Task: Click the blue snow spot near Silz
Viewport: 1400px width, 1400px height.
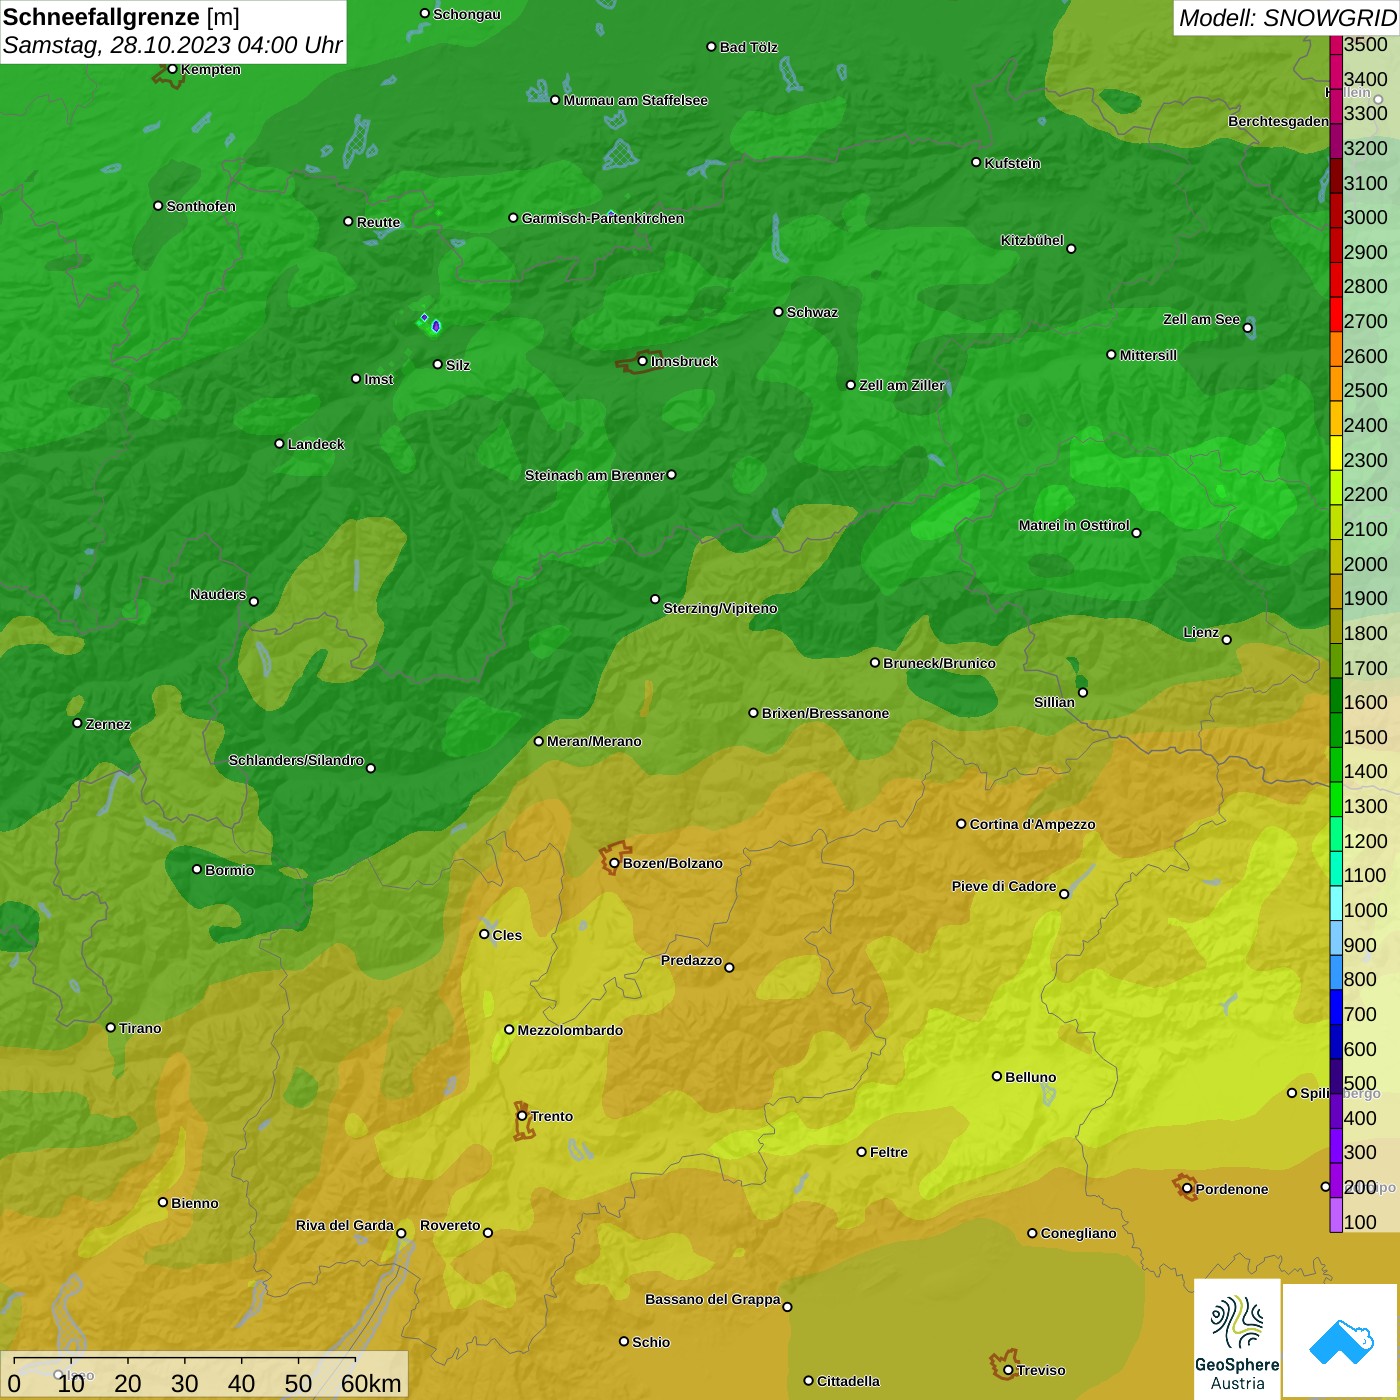Action: tap(435, 326)
